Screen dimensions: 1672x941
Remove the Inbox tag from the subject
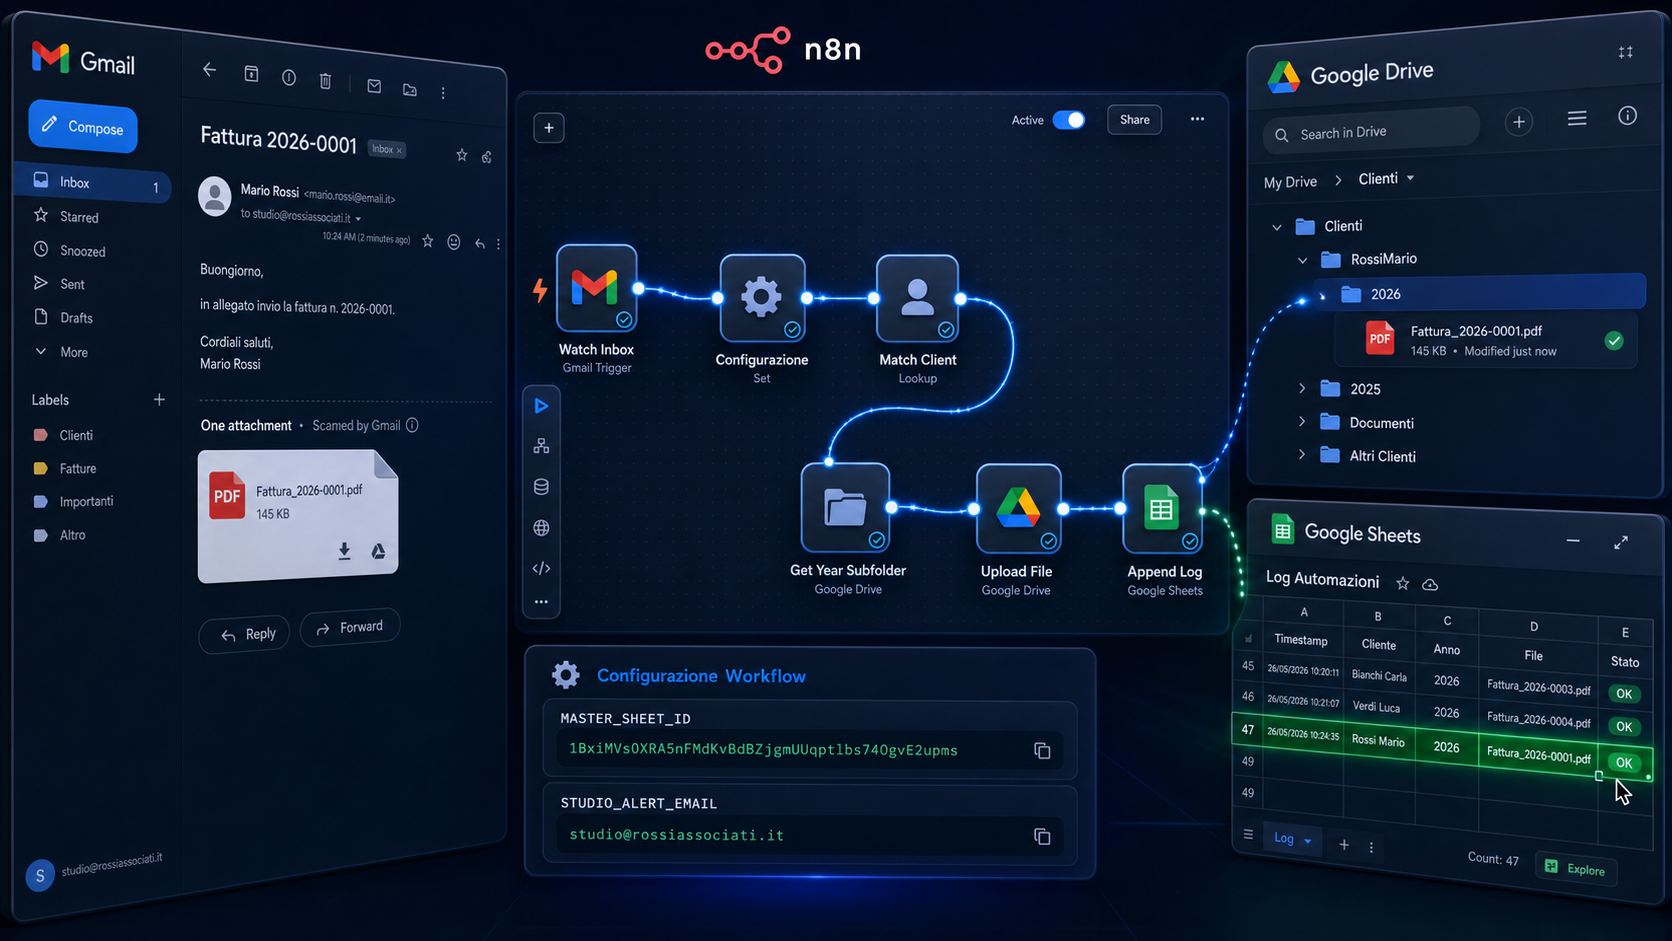[399, 150]
